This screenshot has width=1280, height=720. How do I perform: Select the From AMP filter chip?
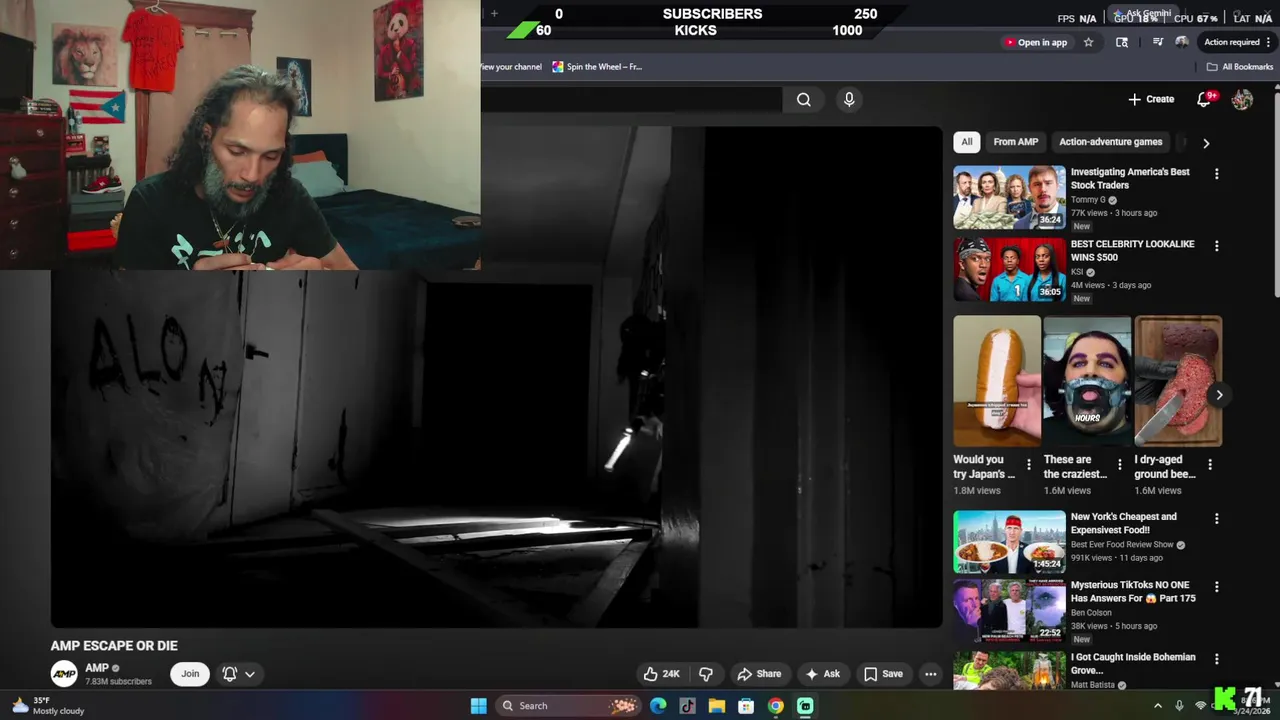point(1016,142)
